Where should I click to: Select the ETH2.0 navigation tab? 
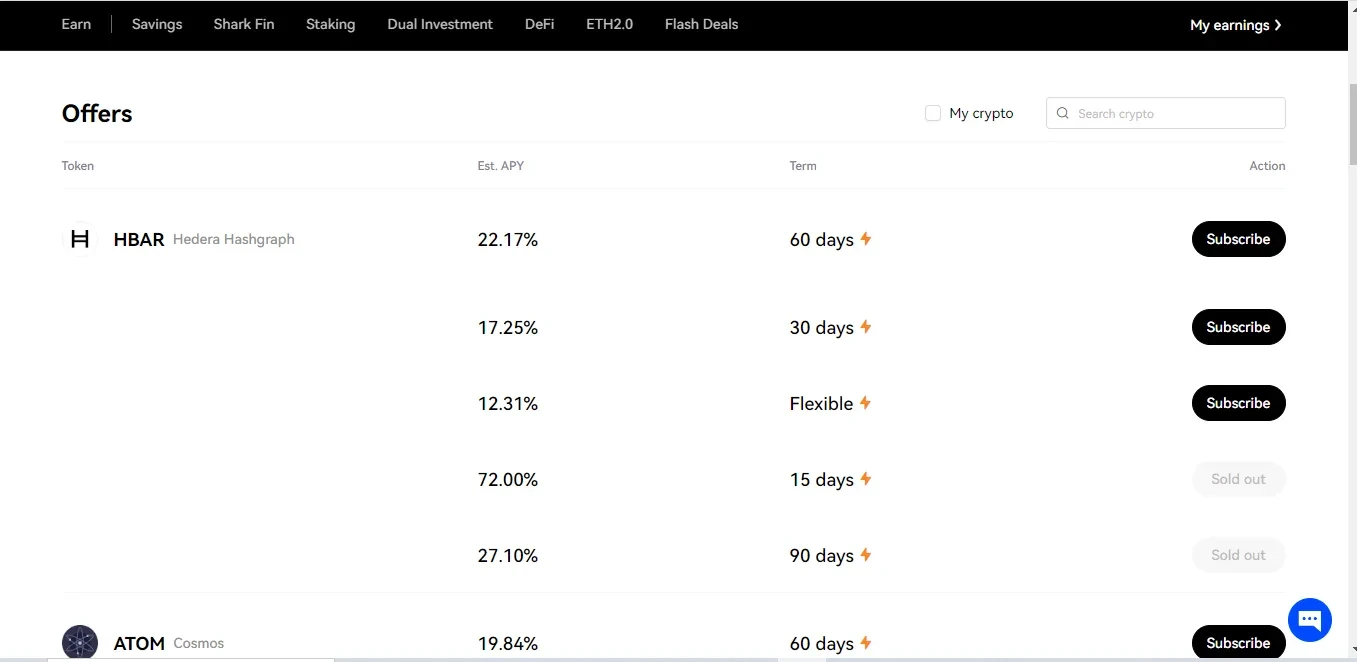click(x=609, y=24)
